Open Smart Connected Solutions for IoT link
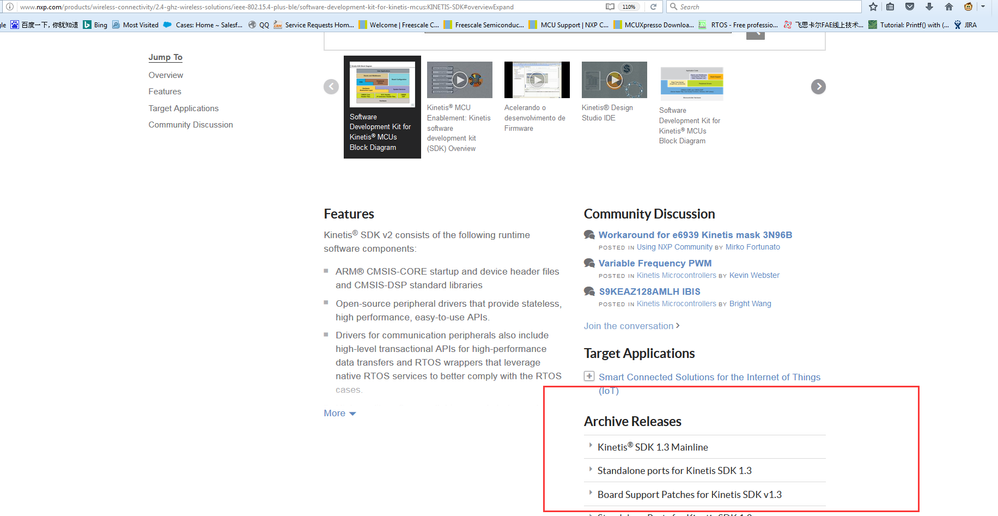This screenshot has width=998, height=516. click(x=709, y=384)
